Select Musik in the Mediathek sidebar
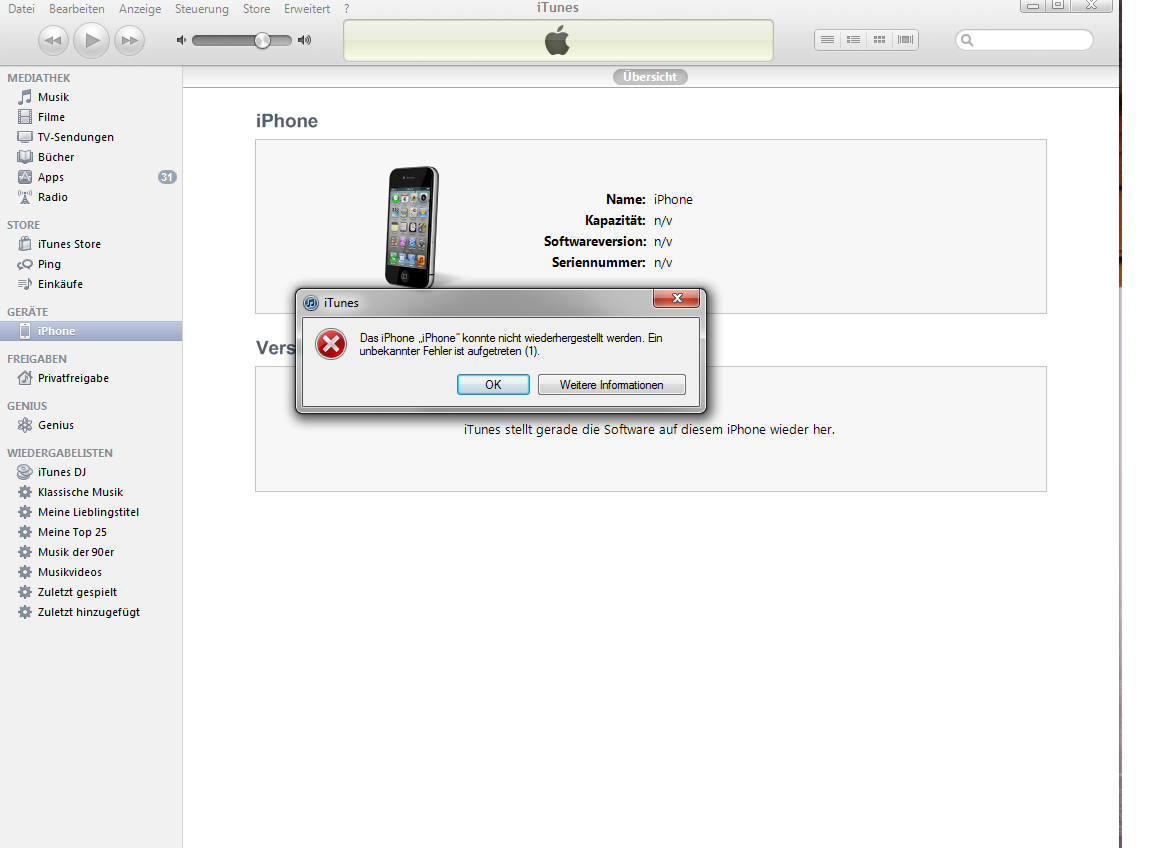Viewport: 1152px width, 848px height. (53, 97)
